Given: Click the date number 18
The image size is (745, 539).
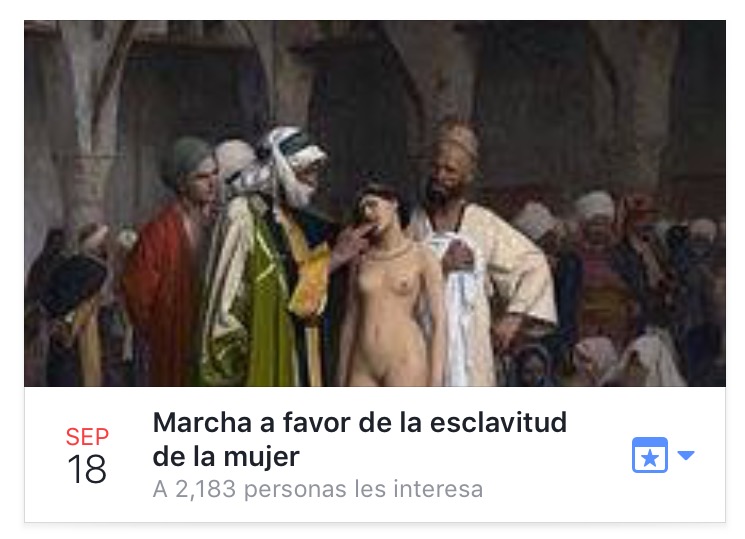Looking at the screenshot, I should coord(87,469).
